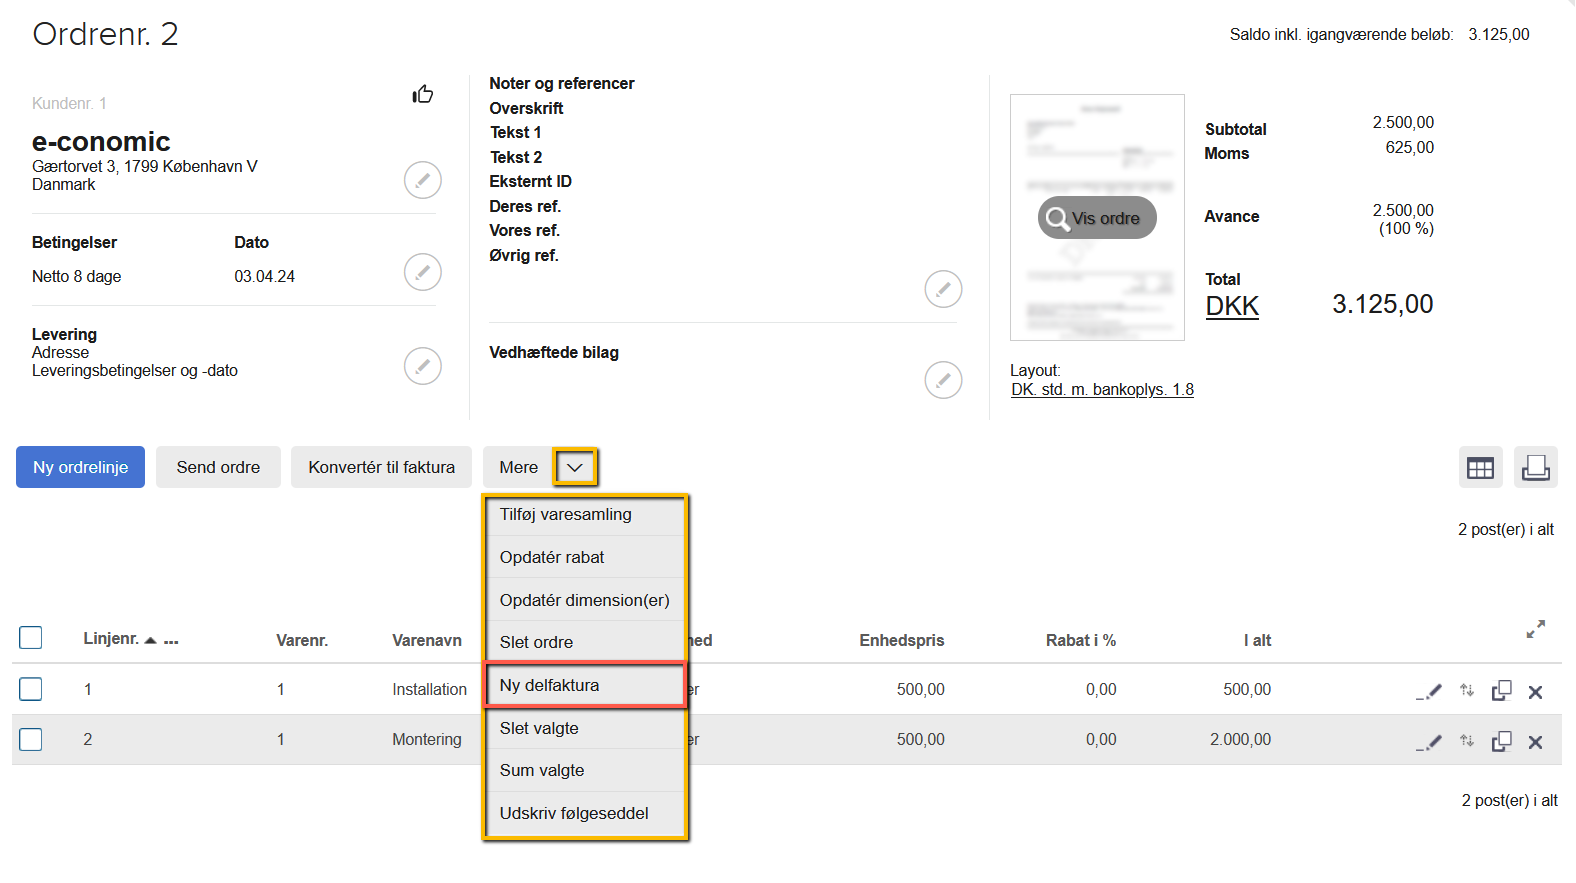Click Konvertér til faktura
The width and height of the screenshot is (1576, 883).
coord(381,467)
